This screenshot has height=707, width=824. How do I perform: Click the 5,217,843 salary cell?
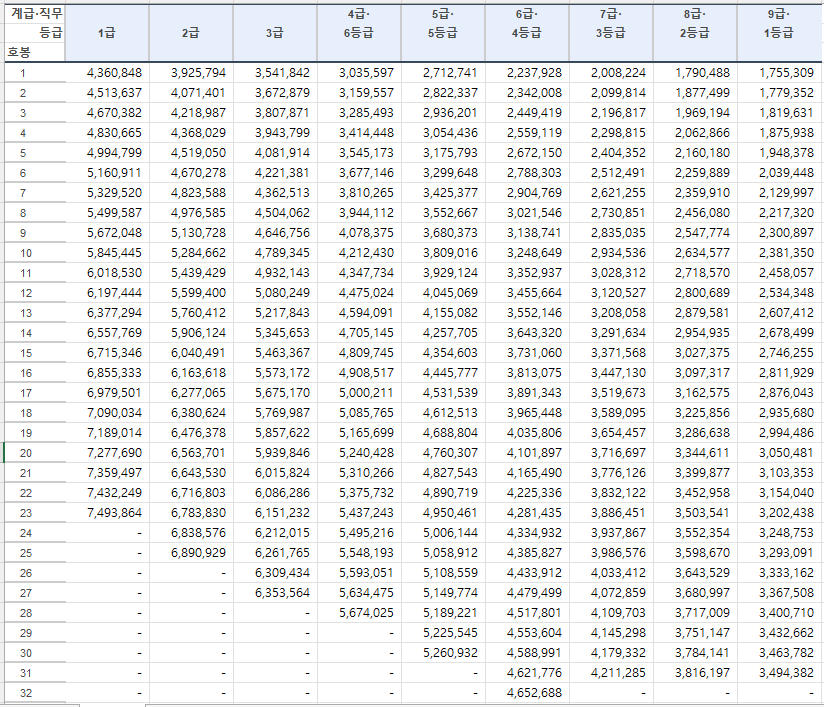(275, 312)
